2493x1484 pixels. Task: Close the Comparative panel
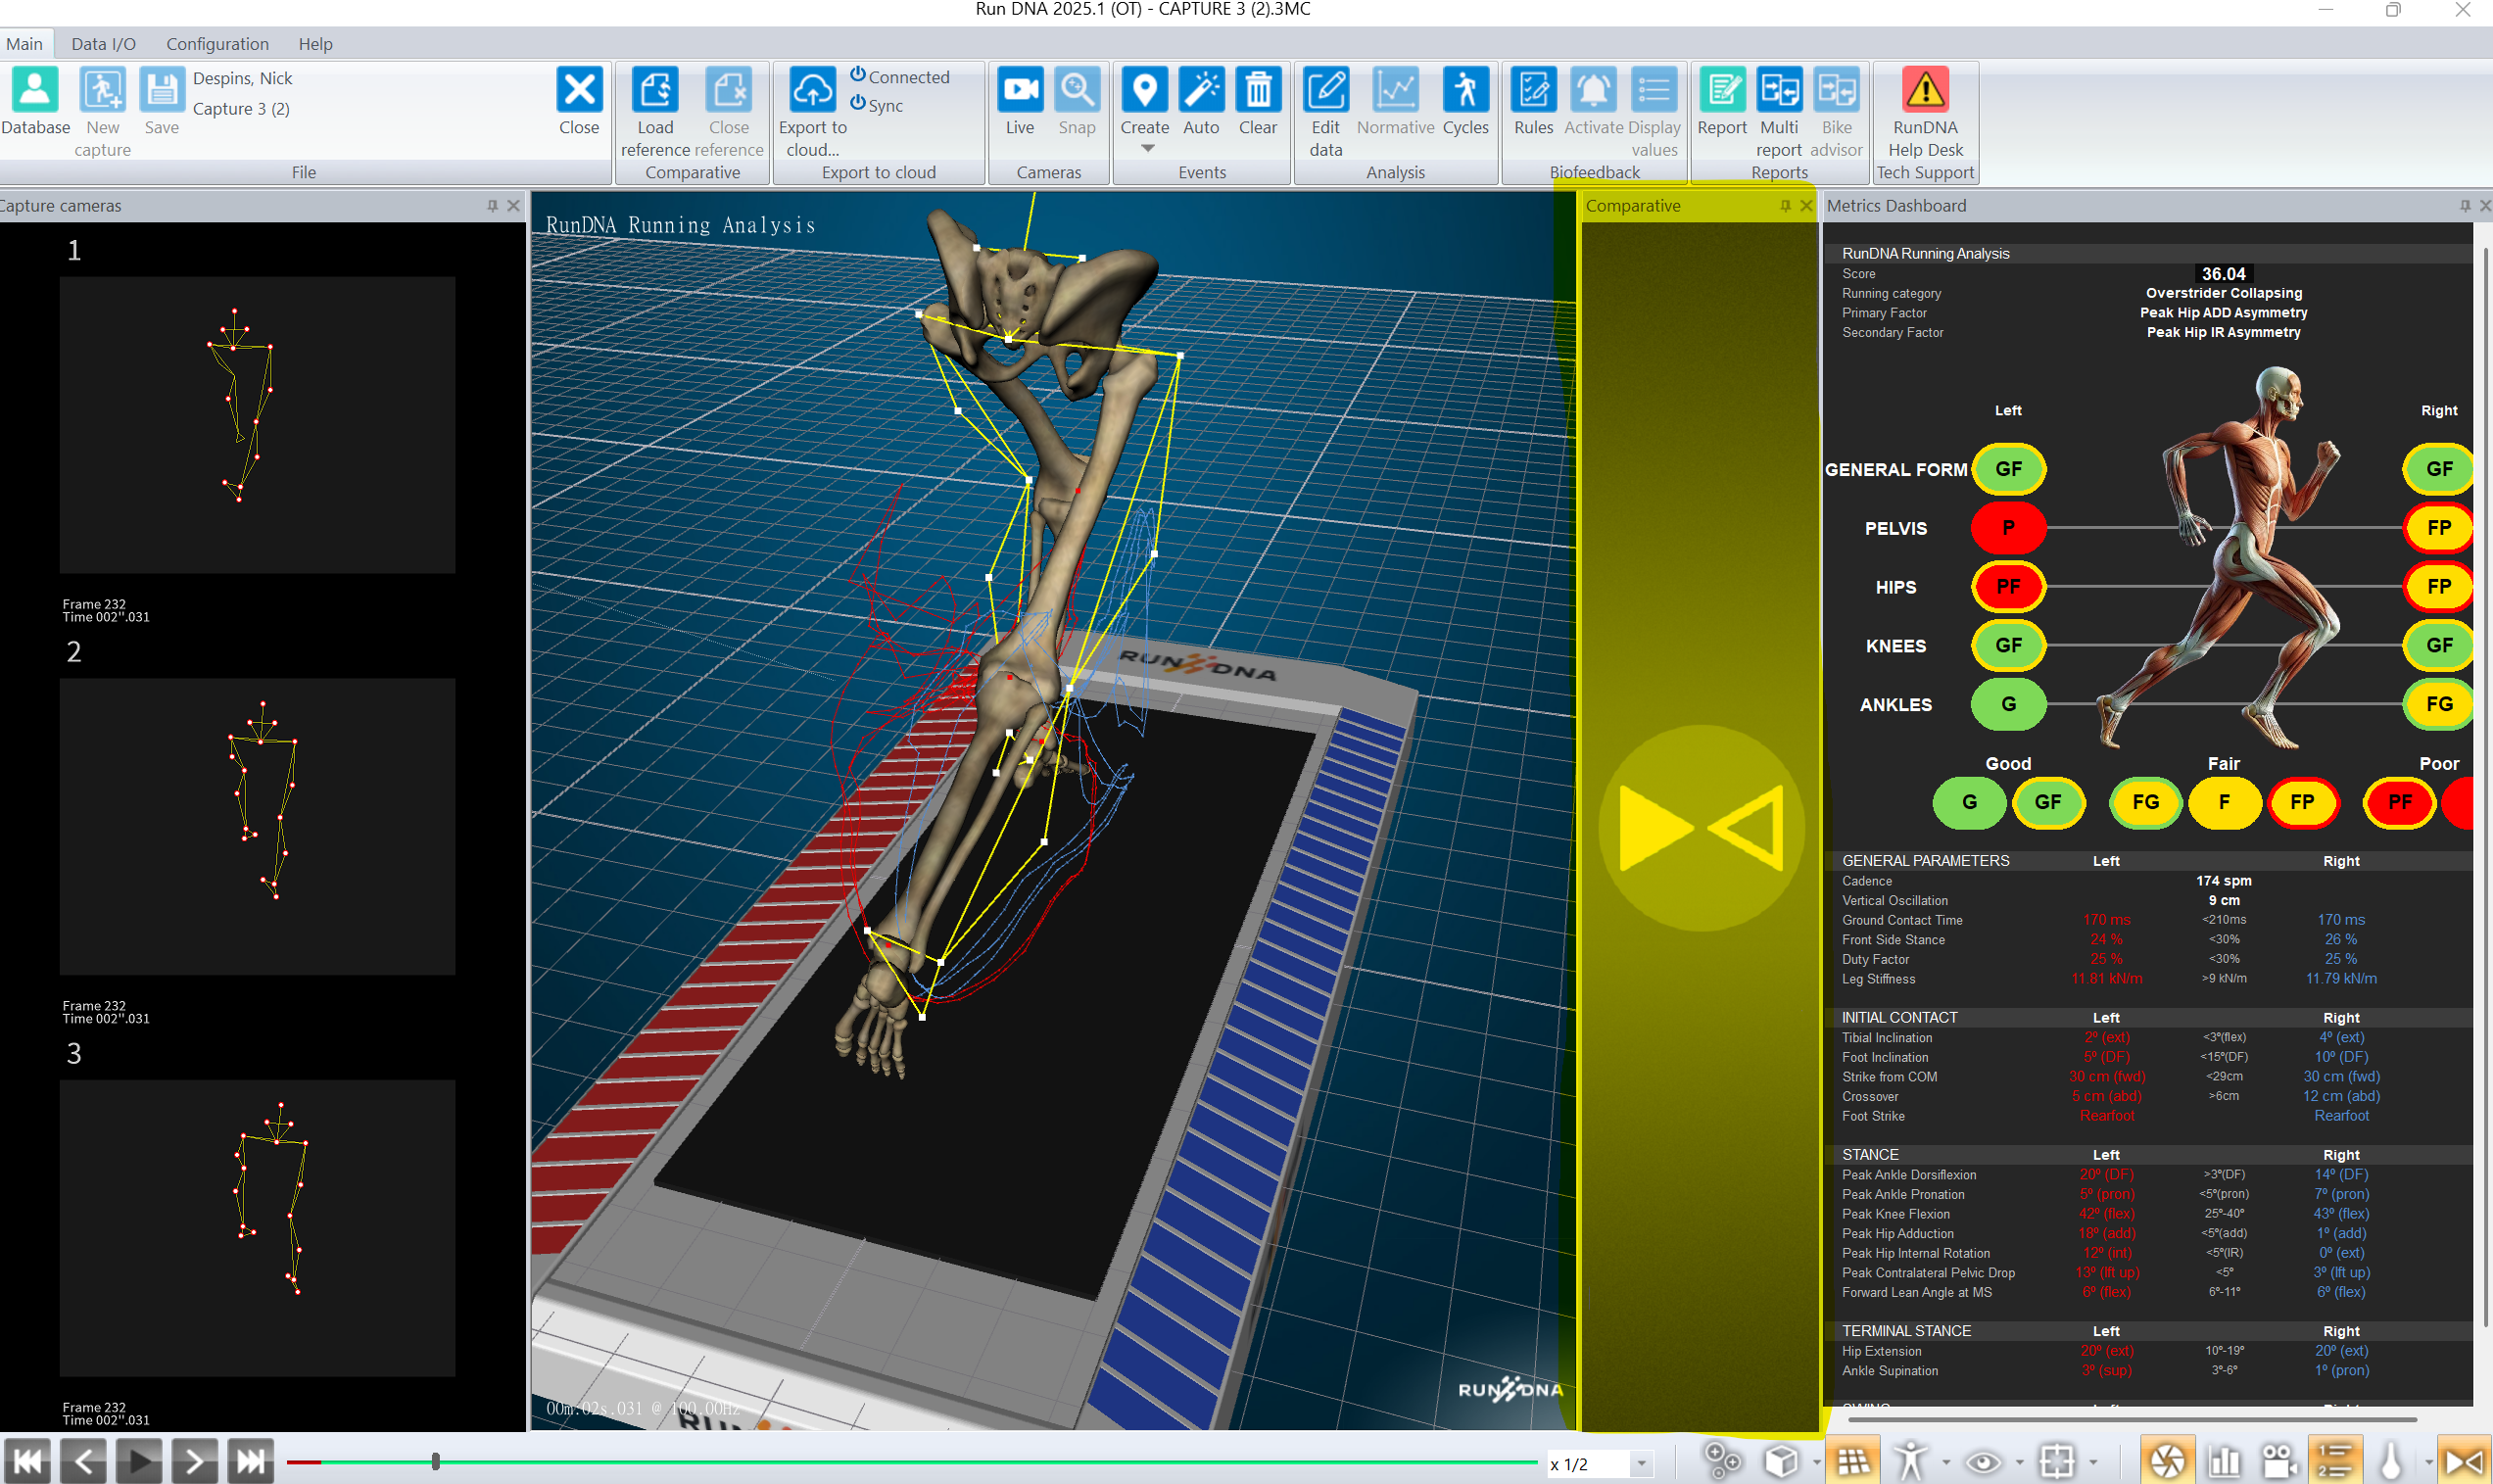click(1806, 205)
